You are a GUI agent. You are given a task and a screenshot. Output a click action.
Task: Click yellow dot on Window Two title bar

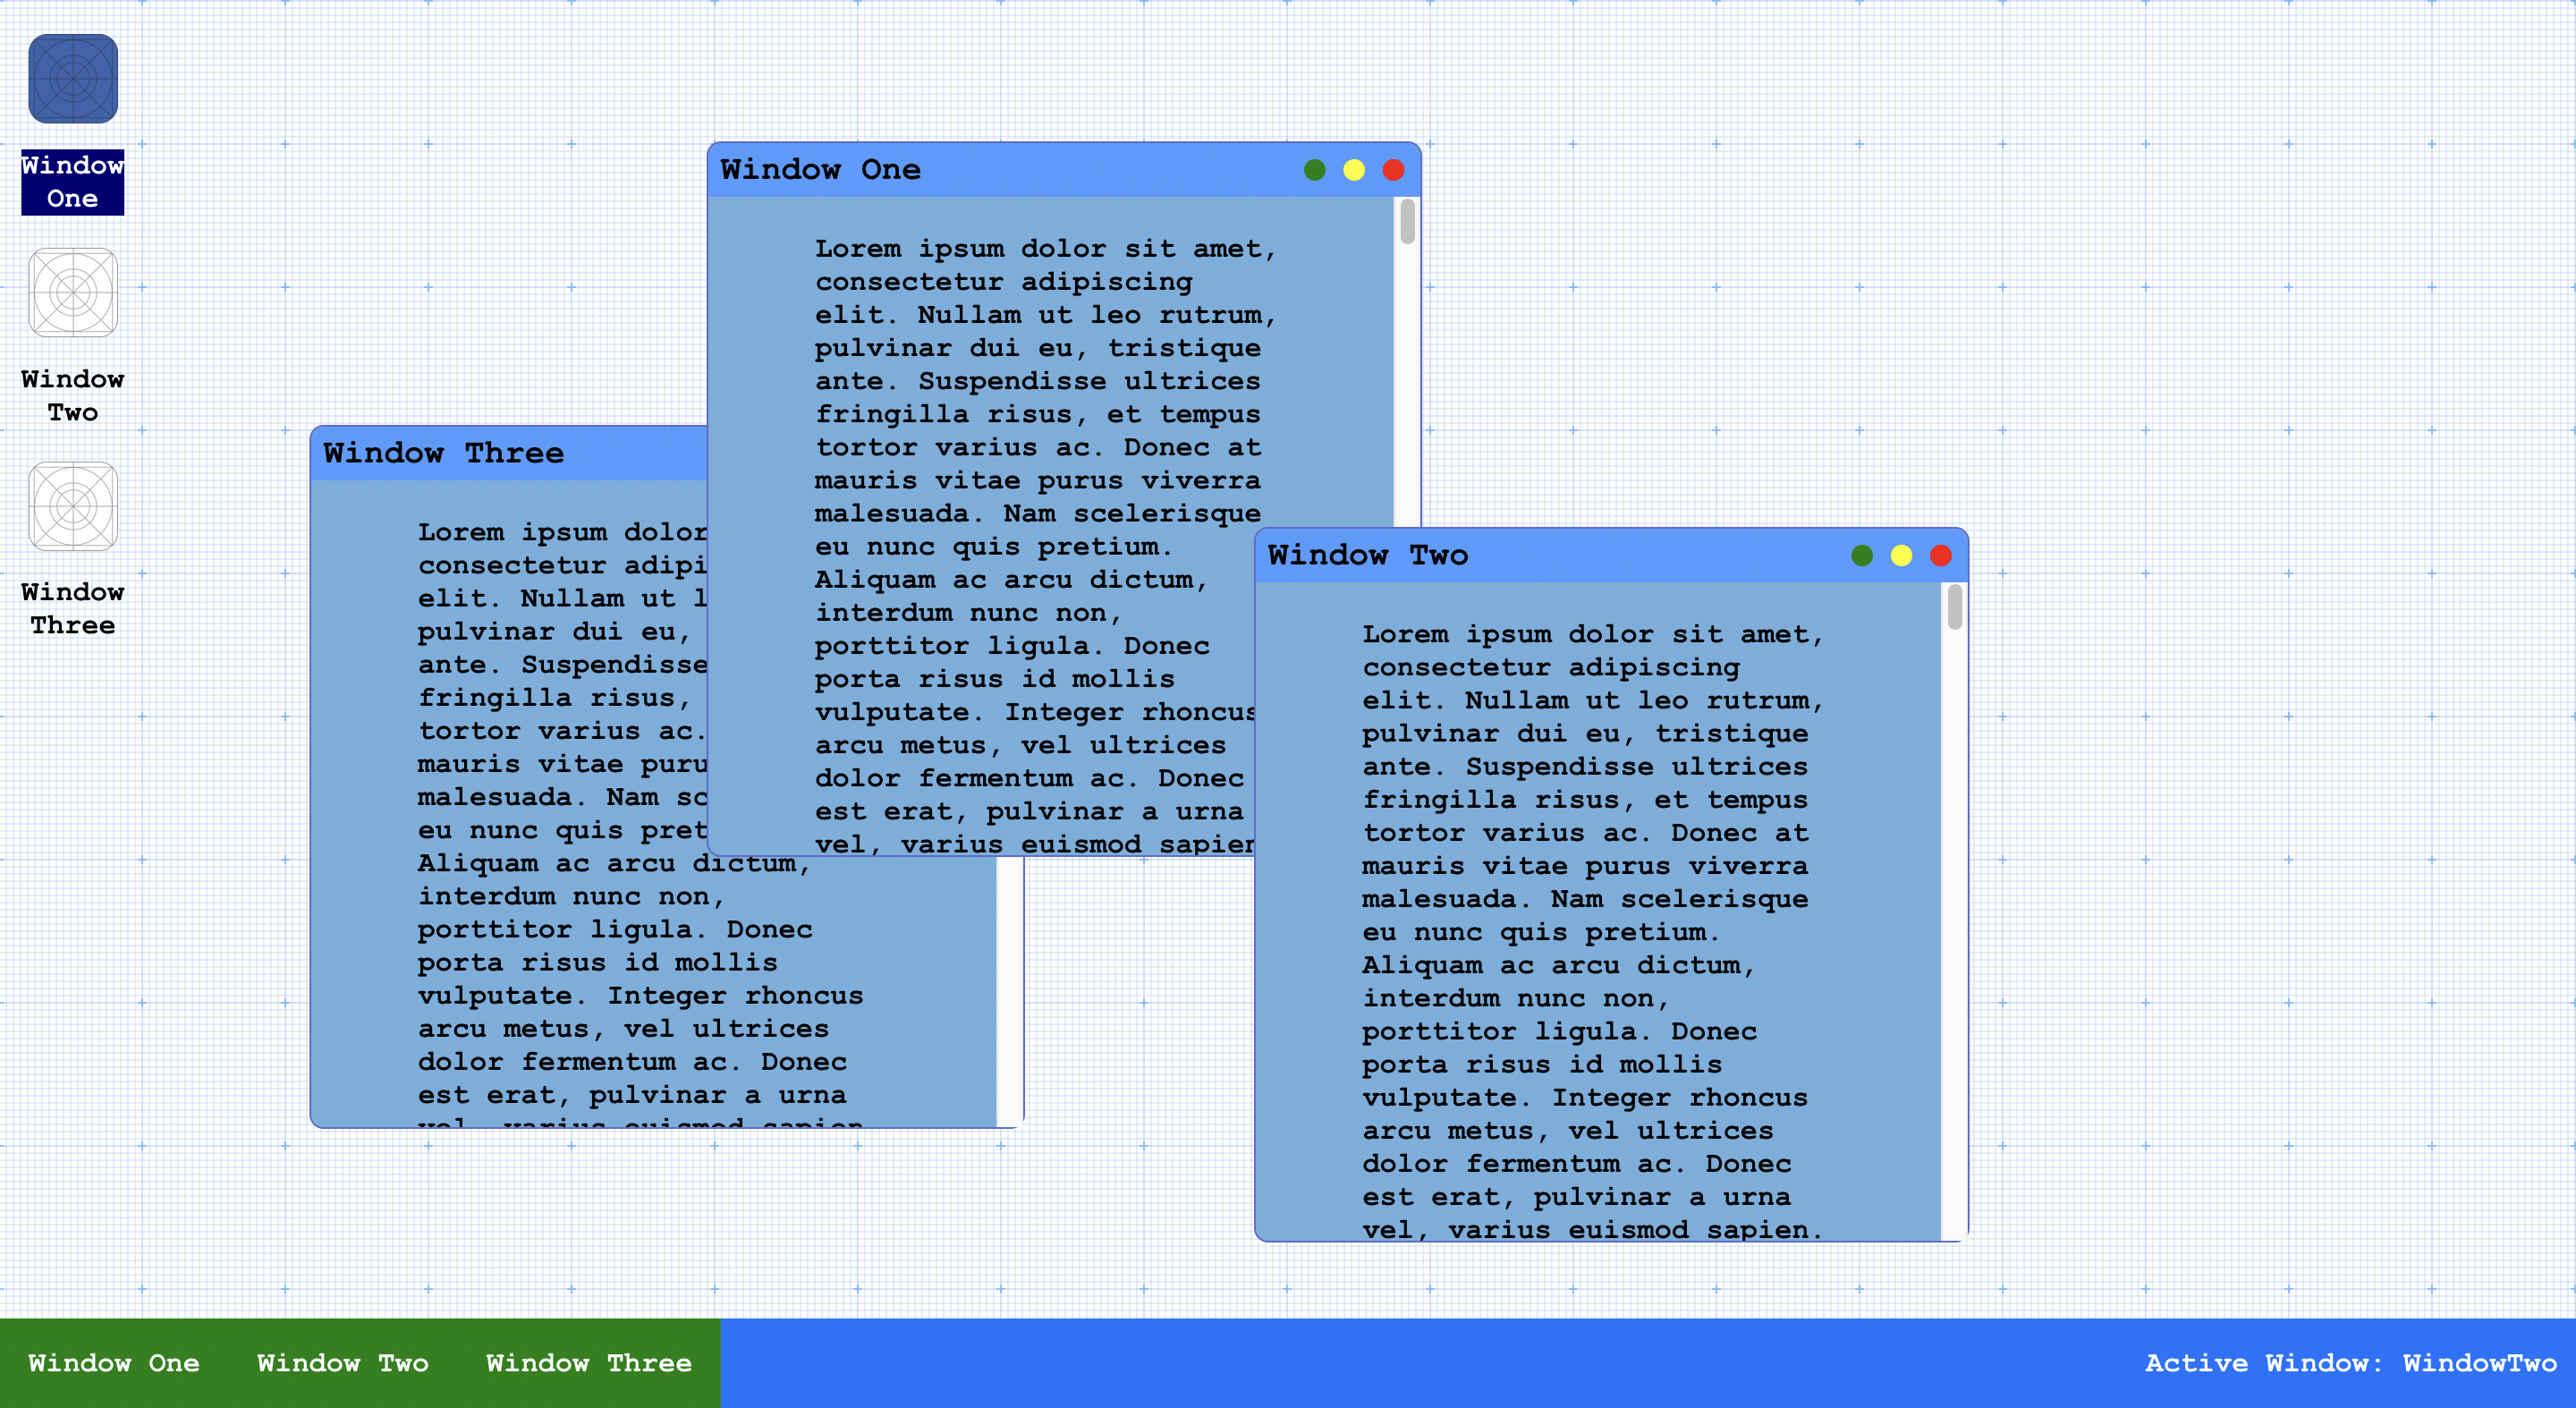tap(1901, 556)
